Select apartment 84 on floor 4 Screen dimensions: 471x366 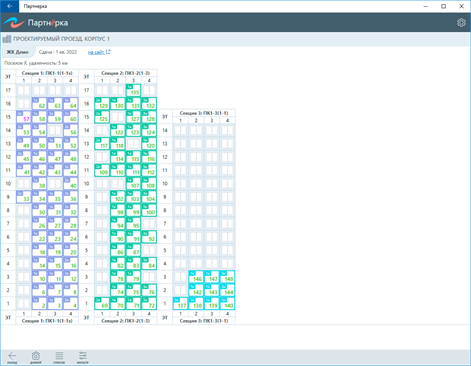click(x=149, y=264)
